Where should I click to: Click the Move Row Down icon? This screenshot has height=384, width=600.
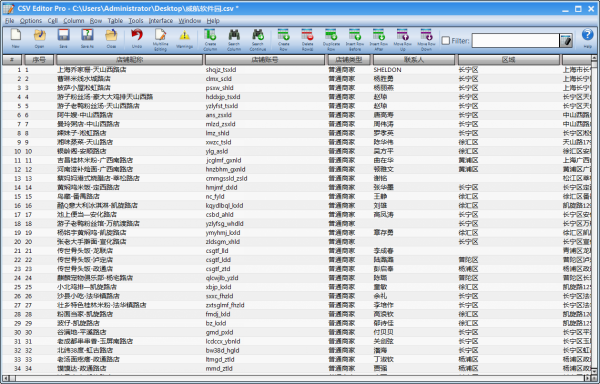426,39
